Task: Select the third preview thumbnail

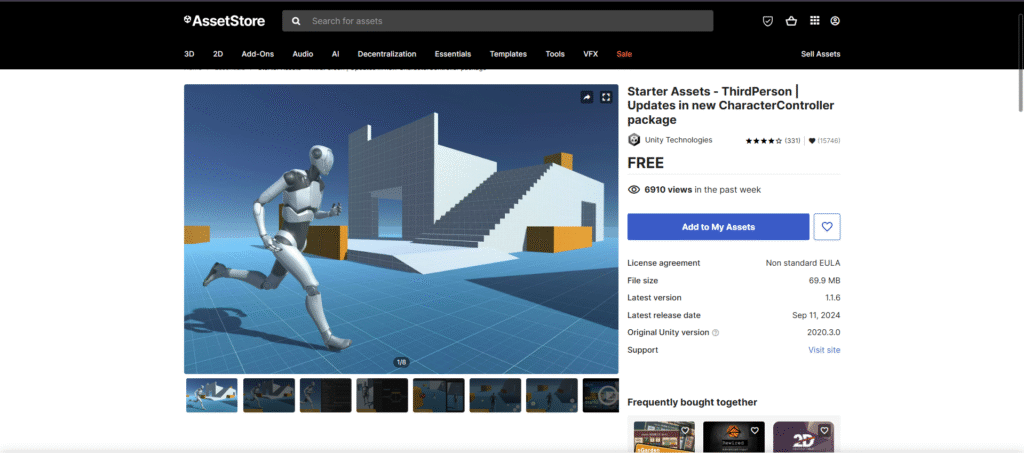Action: [x=325, y=395]
